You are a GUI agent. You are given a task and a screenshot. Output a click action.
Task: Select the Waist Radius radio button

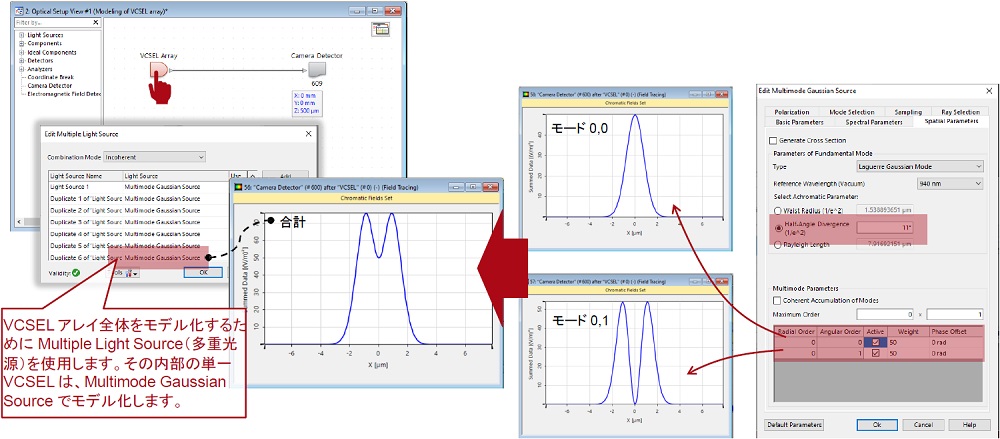click(780, 211)
